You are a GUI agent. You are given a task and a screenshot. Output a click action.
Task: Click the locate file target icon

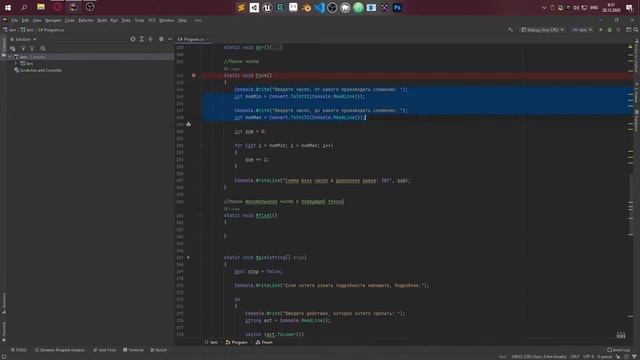coord(133,39)
